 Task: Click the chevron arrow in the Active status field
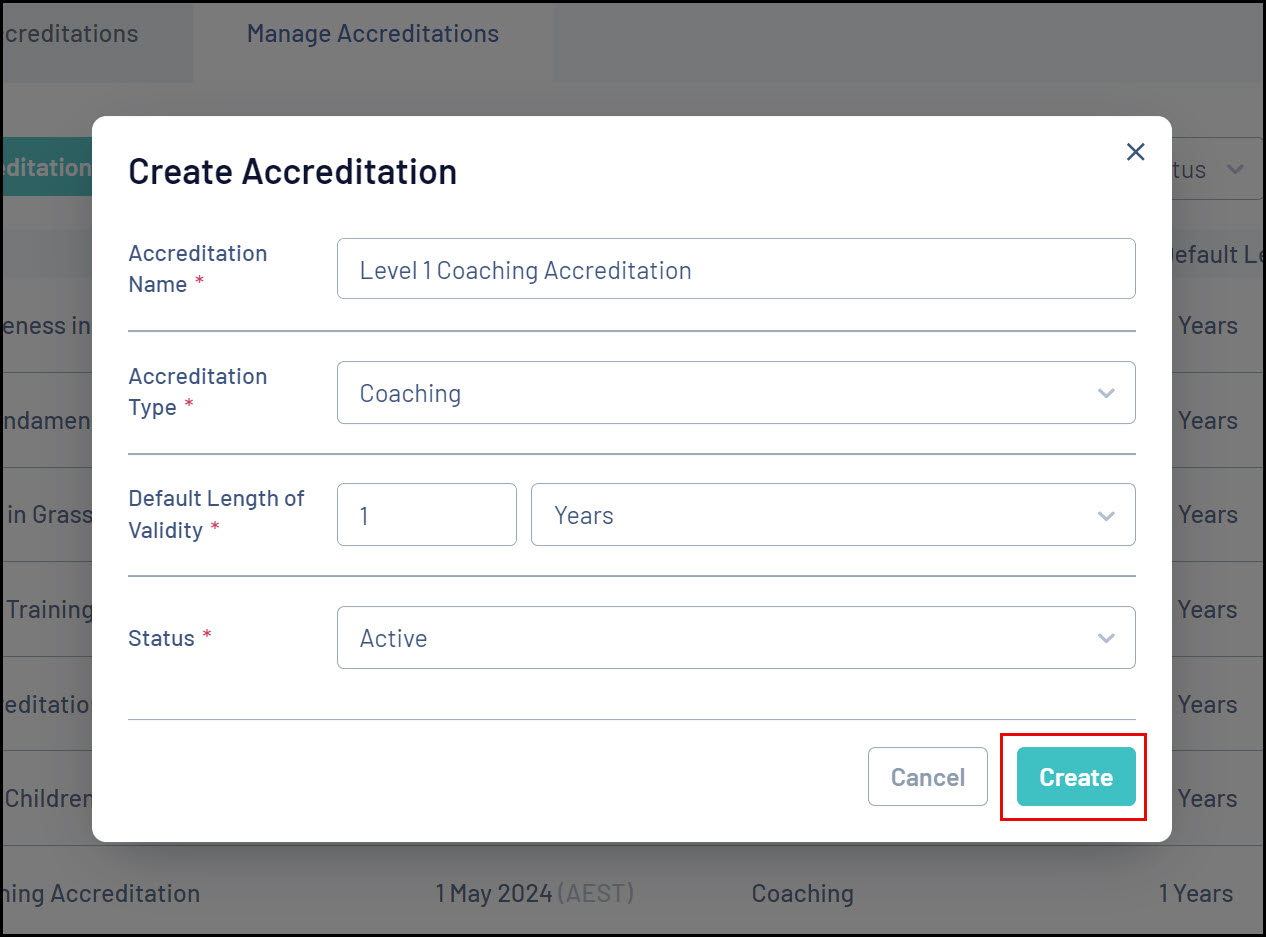[1106, 638]
